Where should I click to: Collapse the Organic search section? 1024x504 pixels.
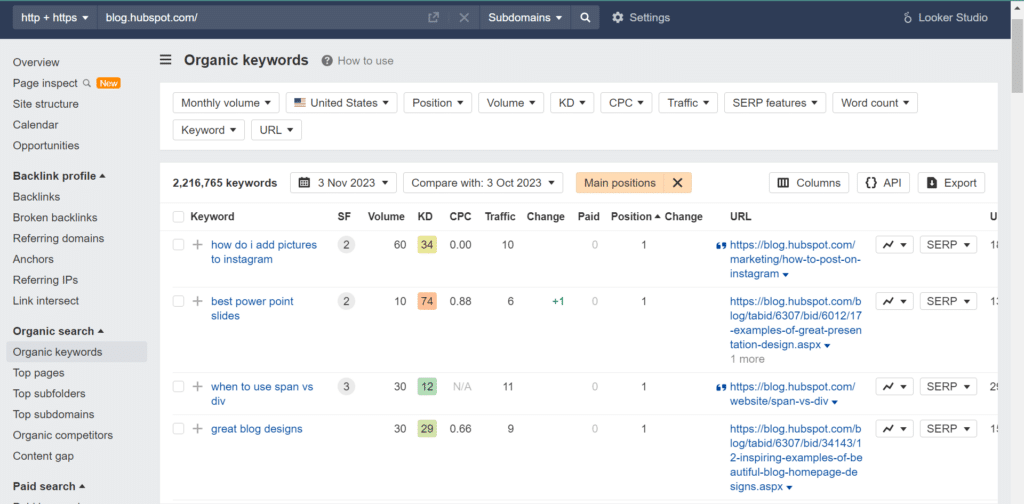coord(58,331)
